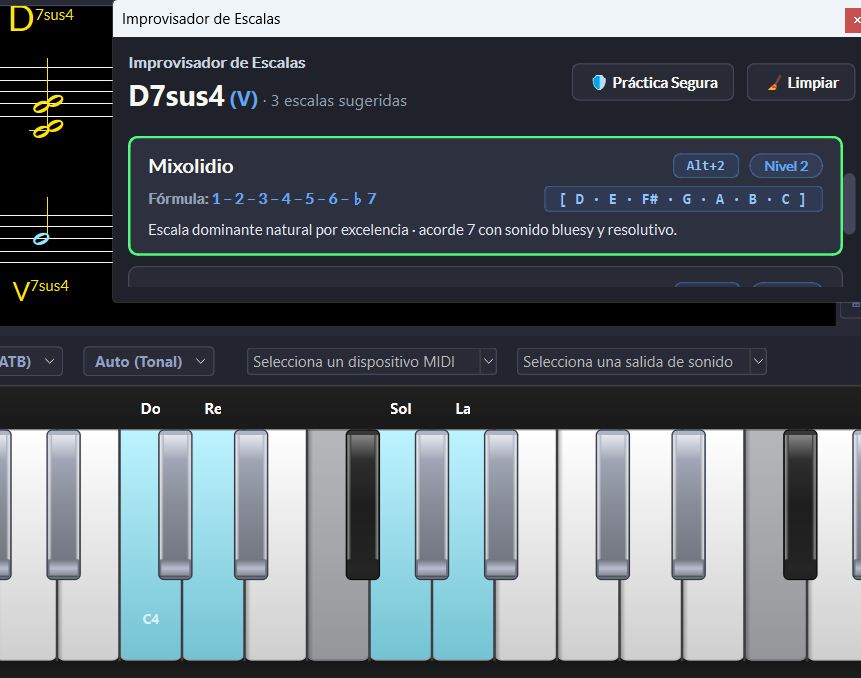This screenshot has width=861, height=678.
Task: Click the cyan bass note on the lower staff
Action: 41,239
